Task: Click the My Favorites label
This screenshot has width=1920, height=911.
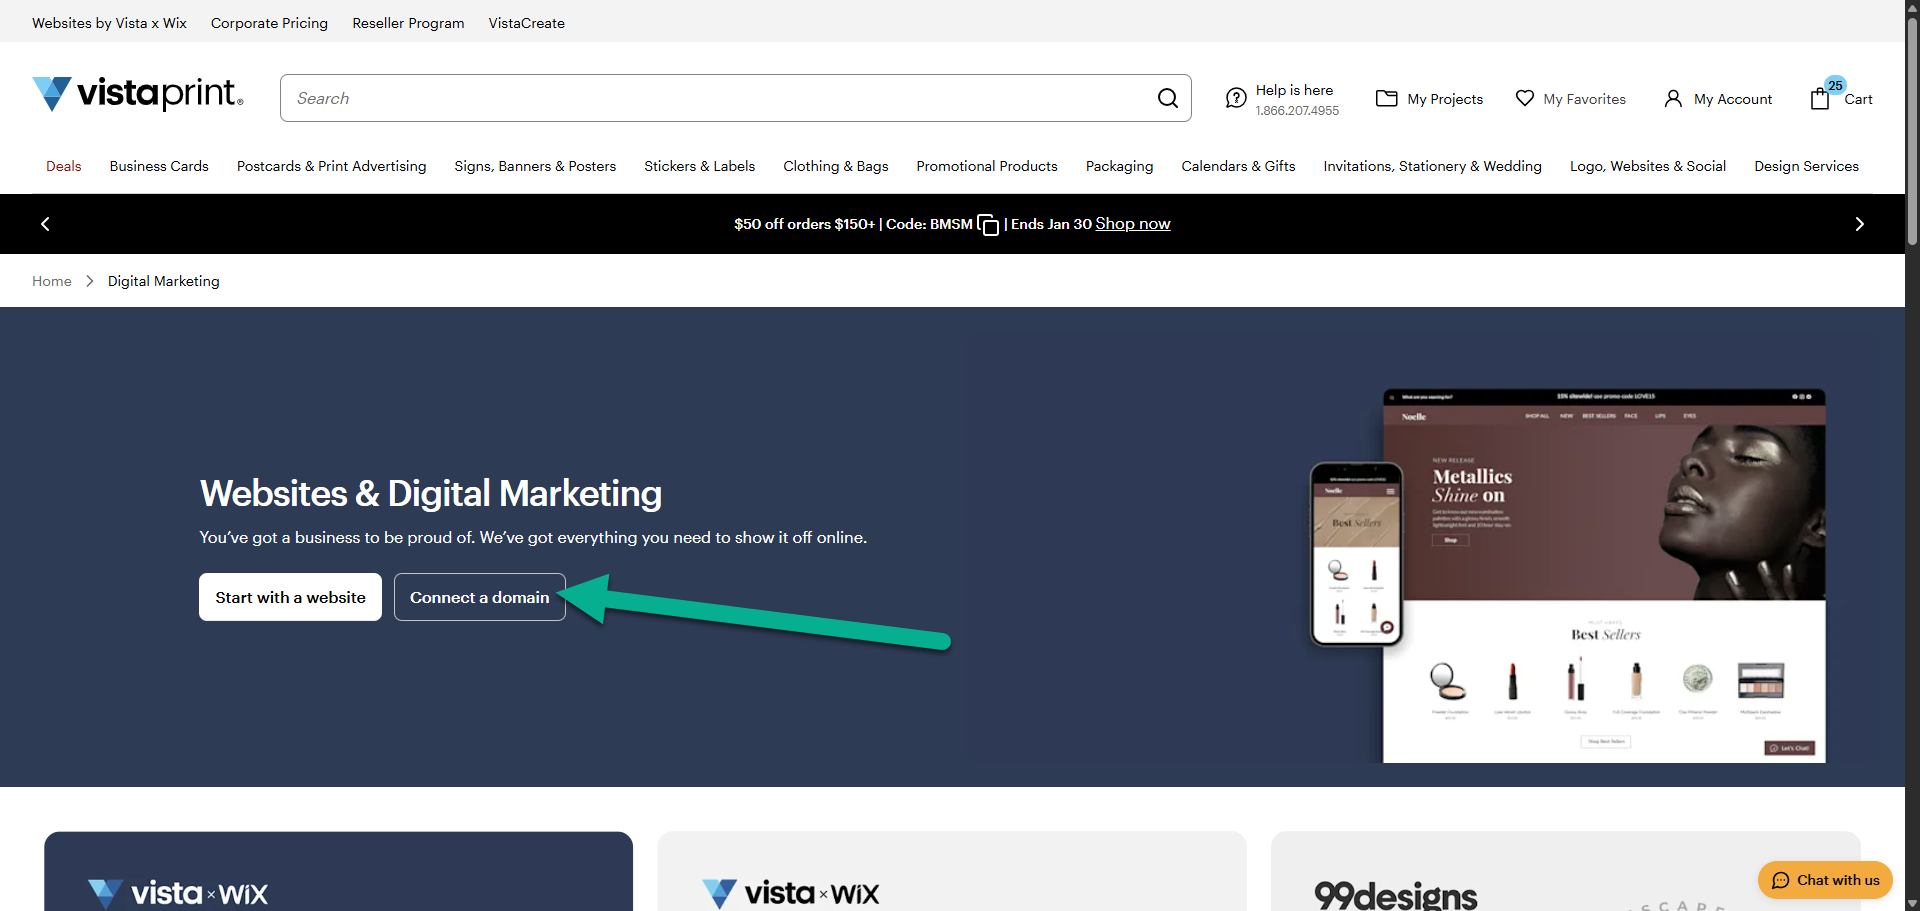Action: pos(1584,99)
